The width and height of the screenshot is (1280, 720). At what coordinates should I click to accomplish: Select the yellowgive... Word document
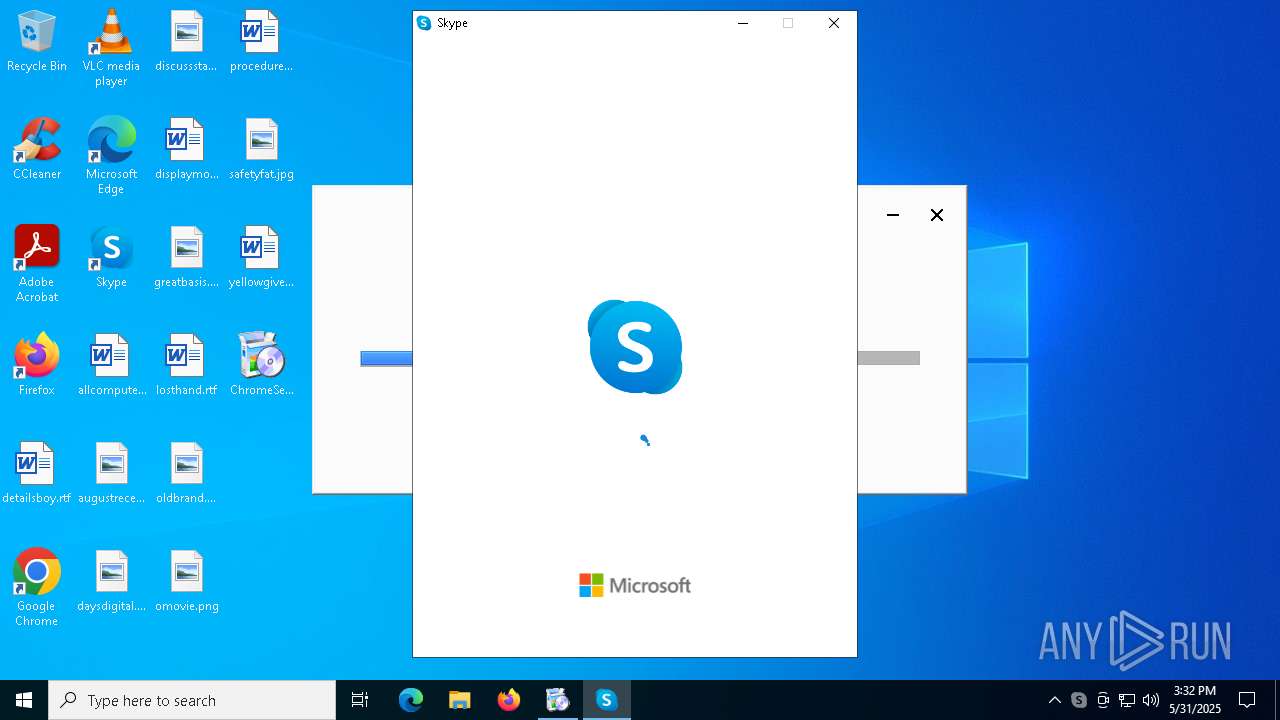(x=261, y=258)
